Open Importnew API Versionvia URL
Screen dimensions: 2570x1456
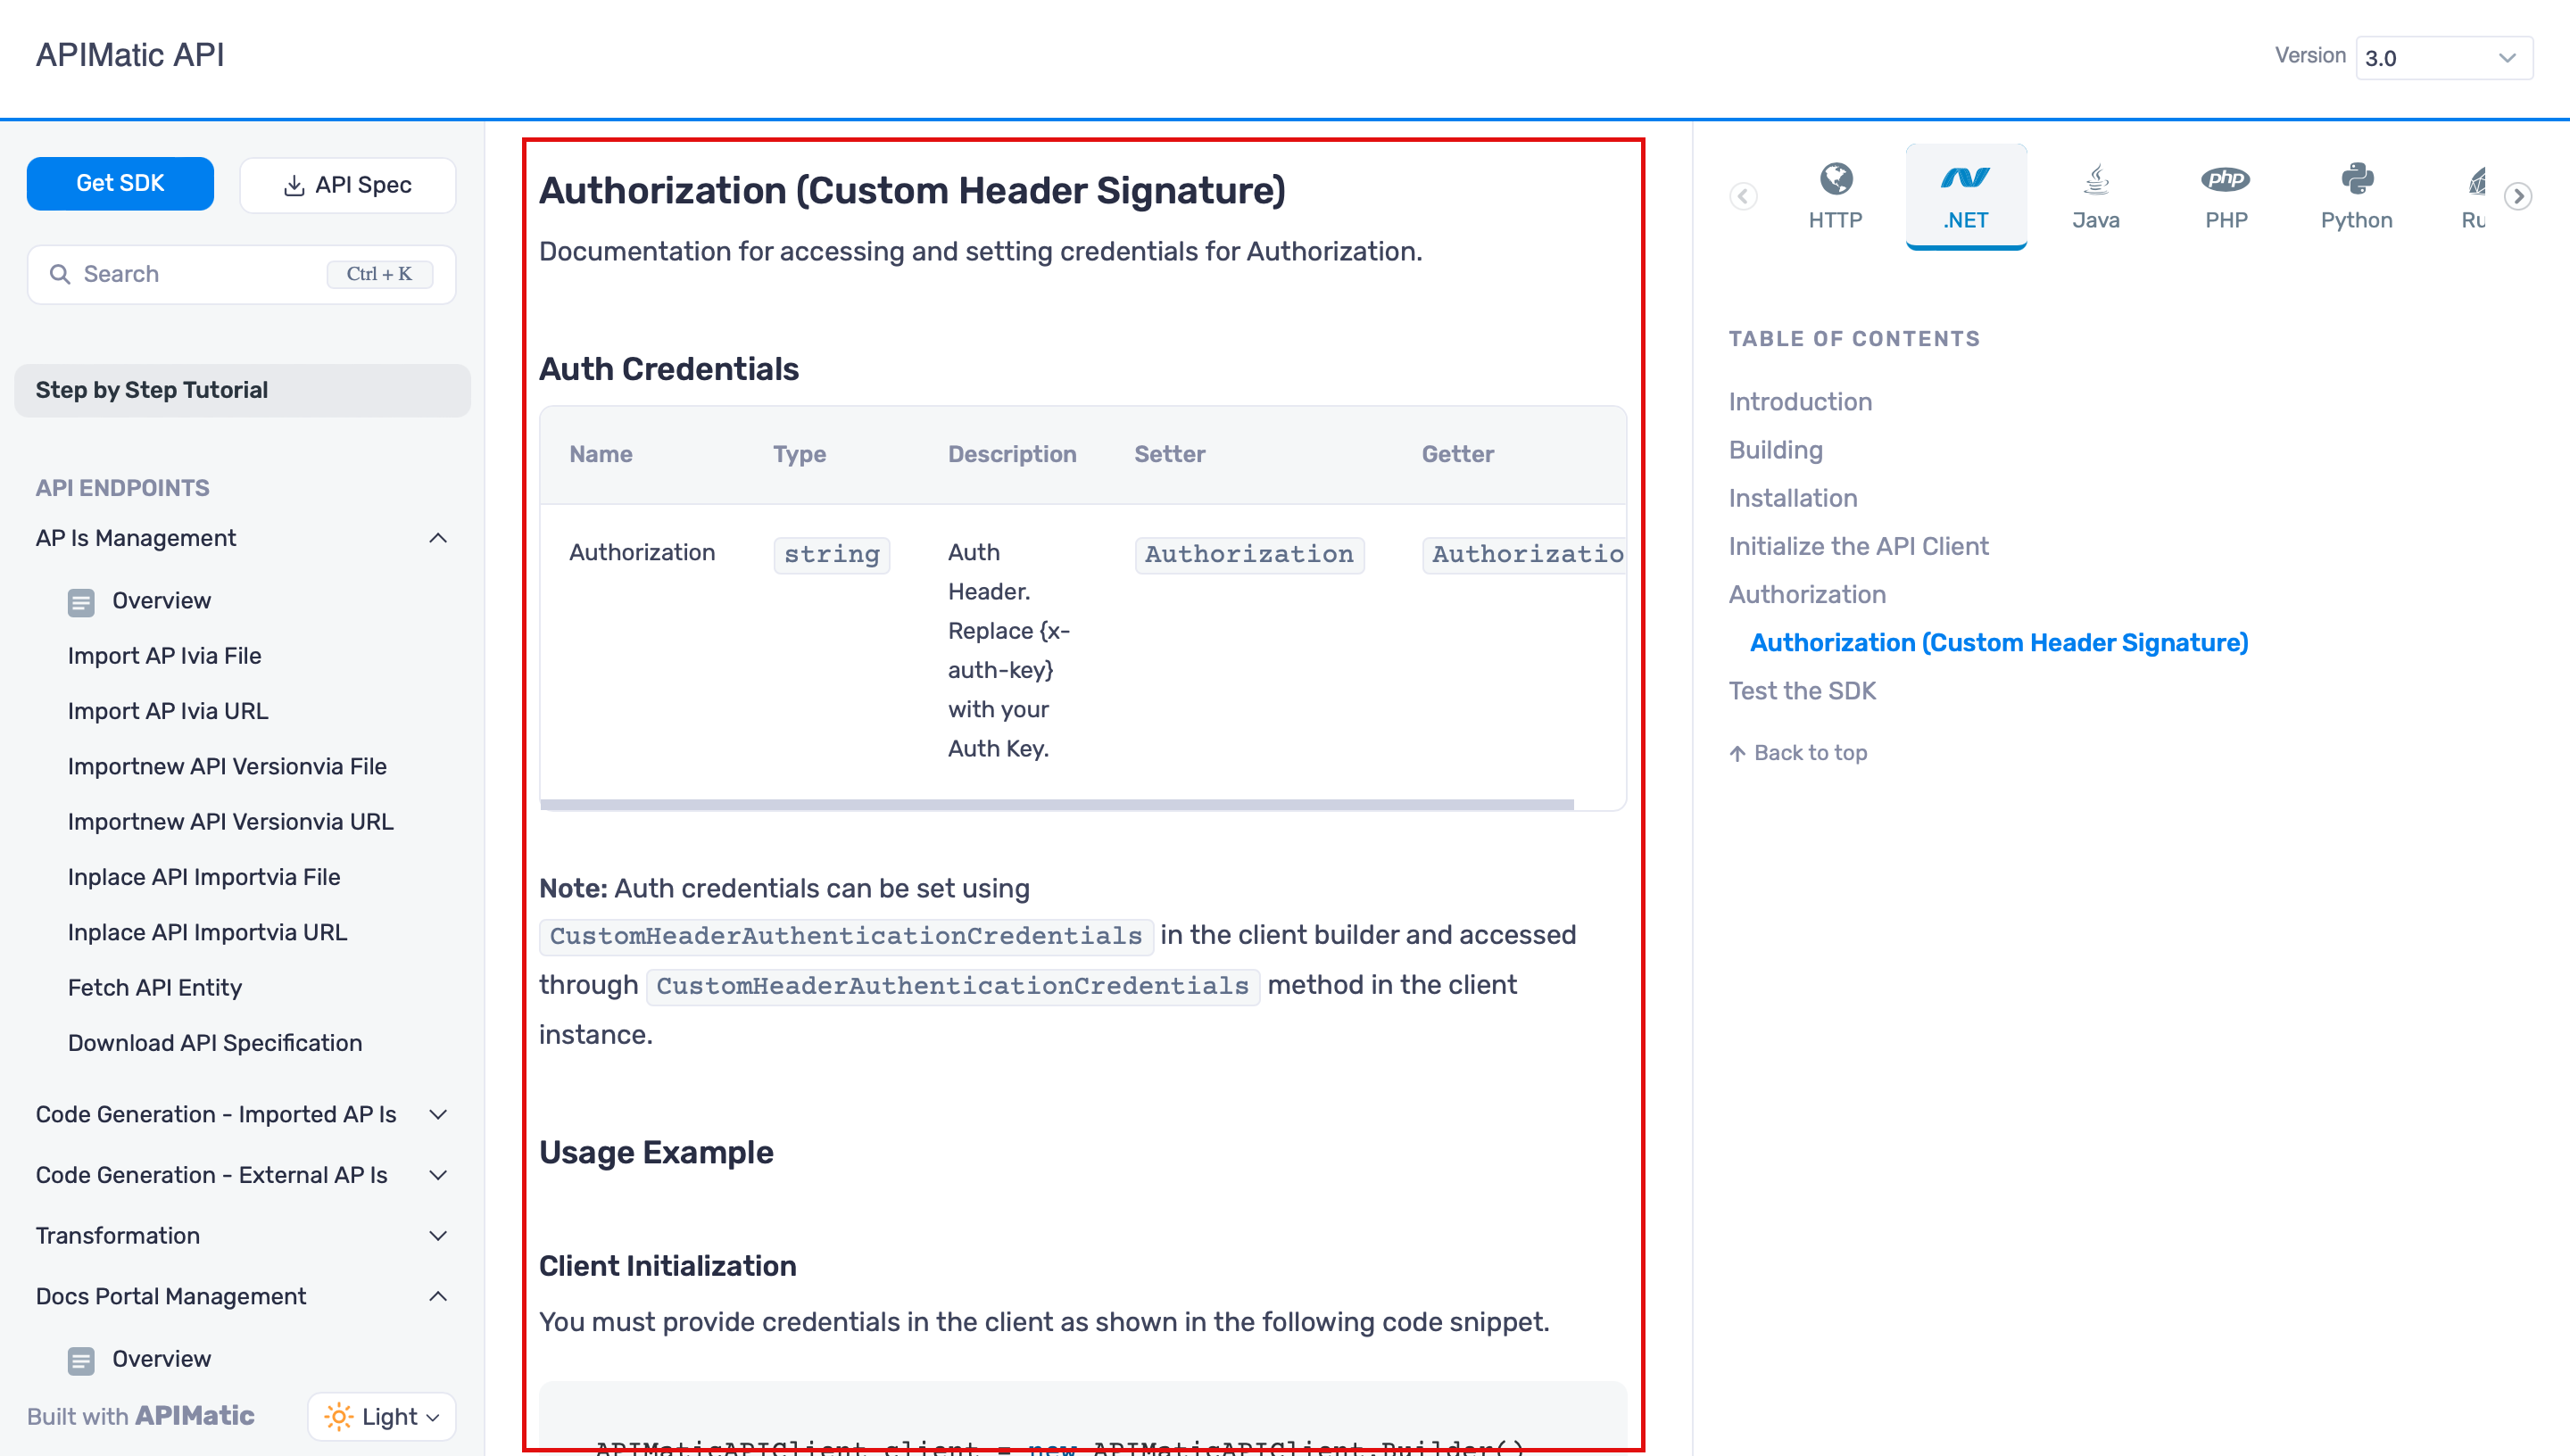tap(231, 822)
